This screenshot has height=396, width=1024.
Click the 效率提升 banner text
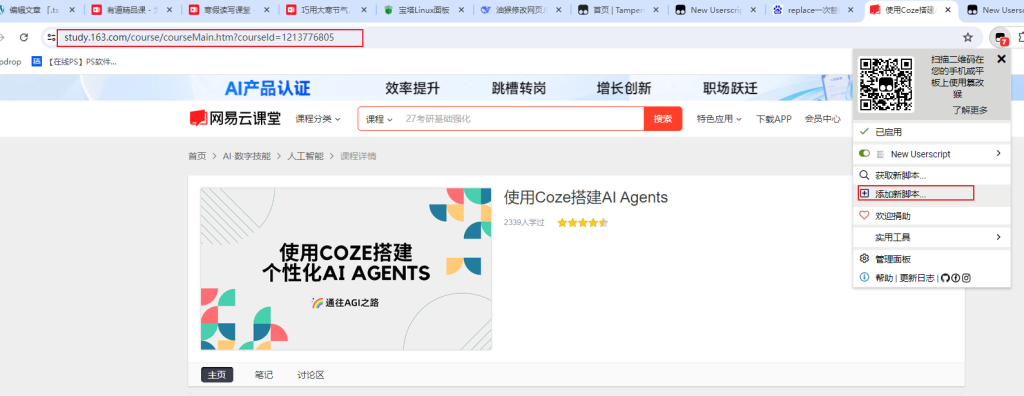pyautogui.click(x=412, y=88)
